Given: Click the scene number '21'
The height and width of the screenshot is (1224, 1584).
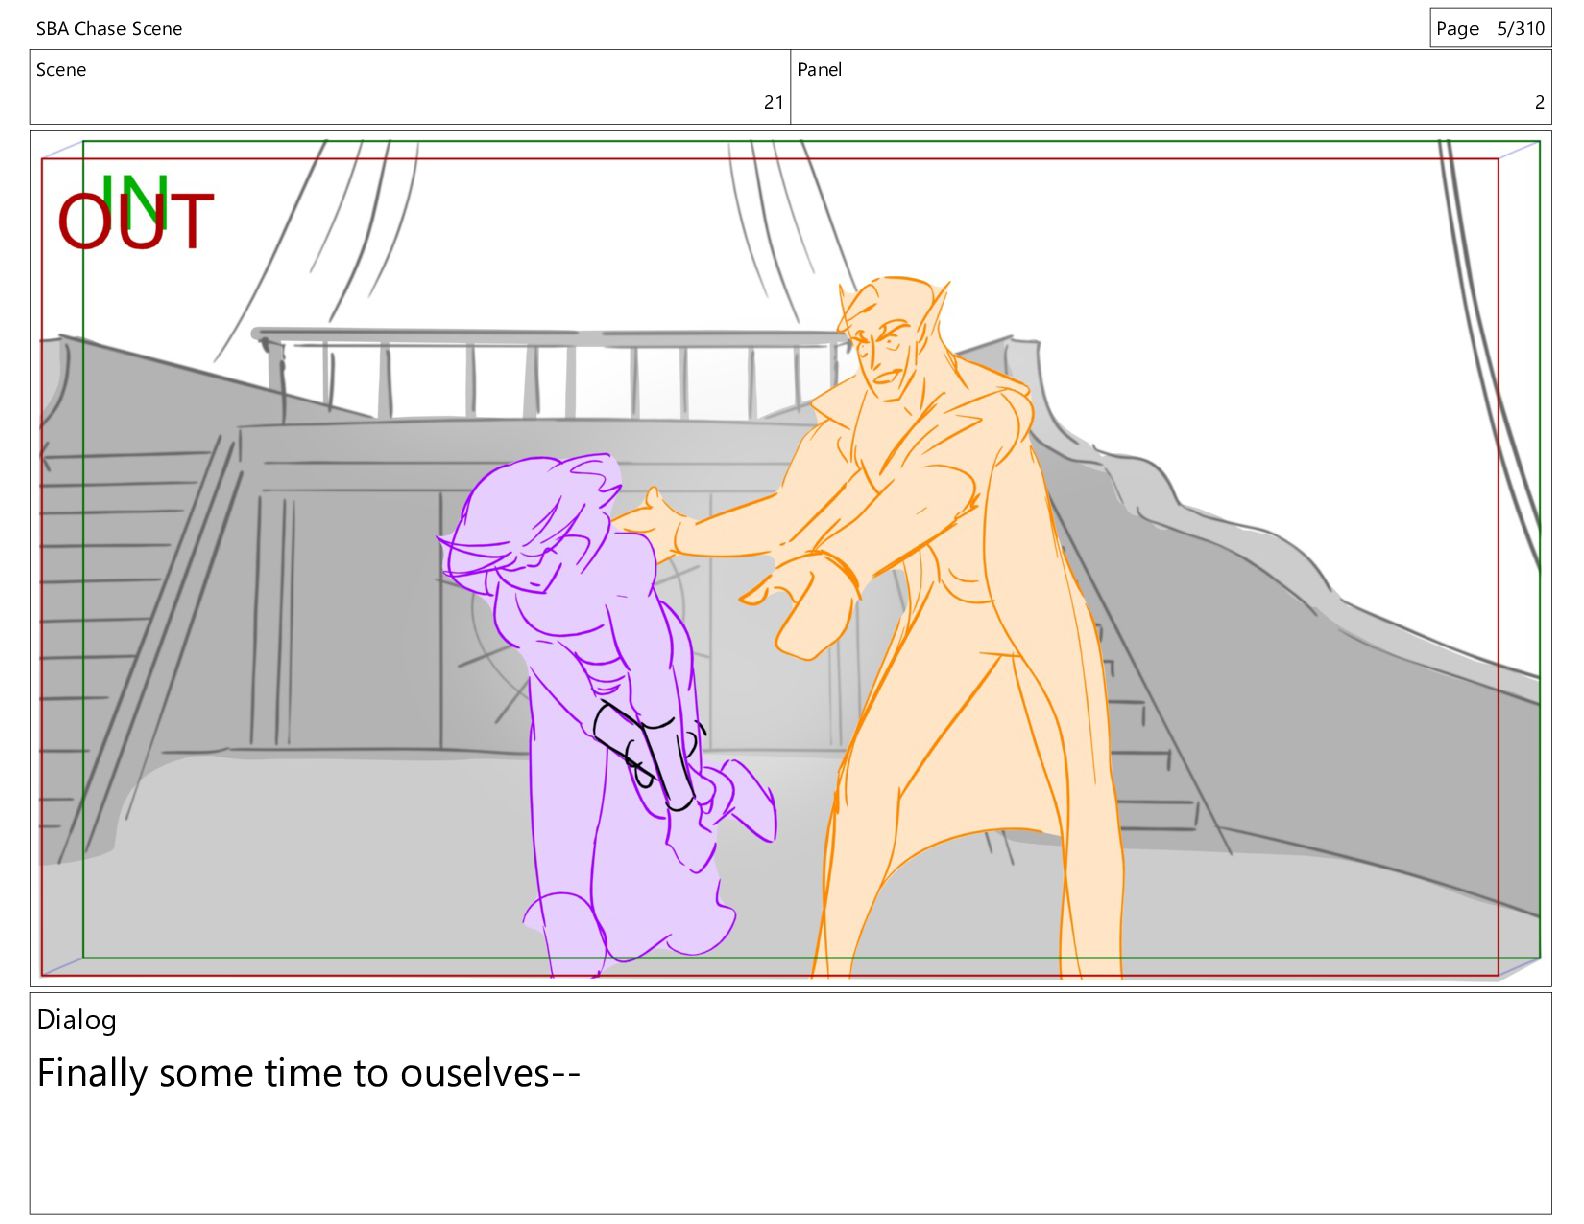Looking at the screenshot, I should click(x=773, y=102).
